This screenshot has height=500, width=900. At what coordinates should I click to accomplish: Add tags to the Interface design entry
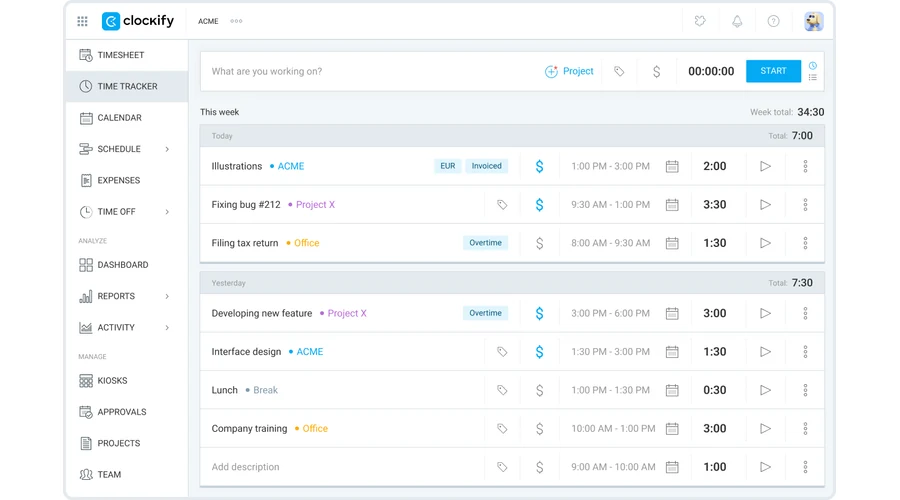[x=502, y=352]
